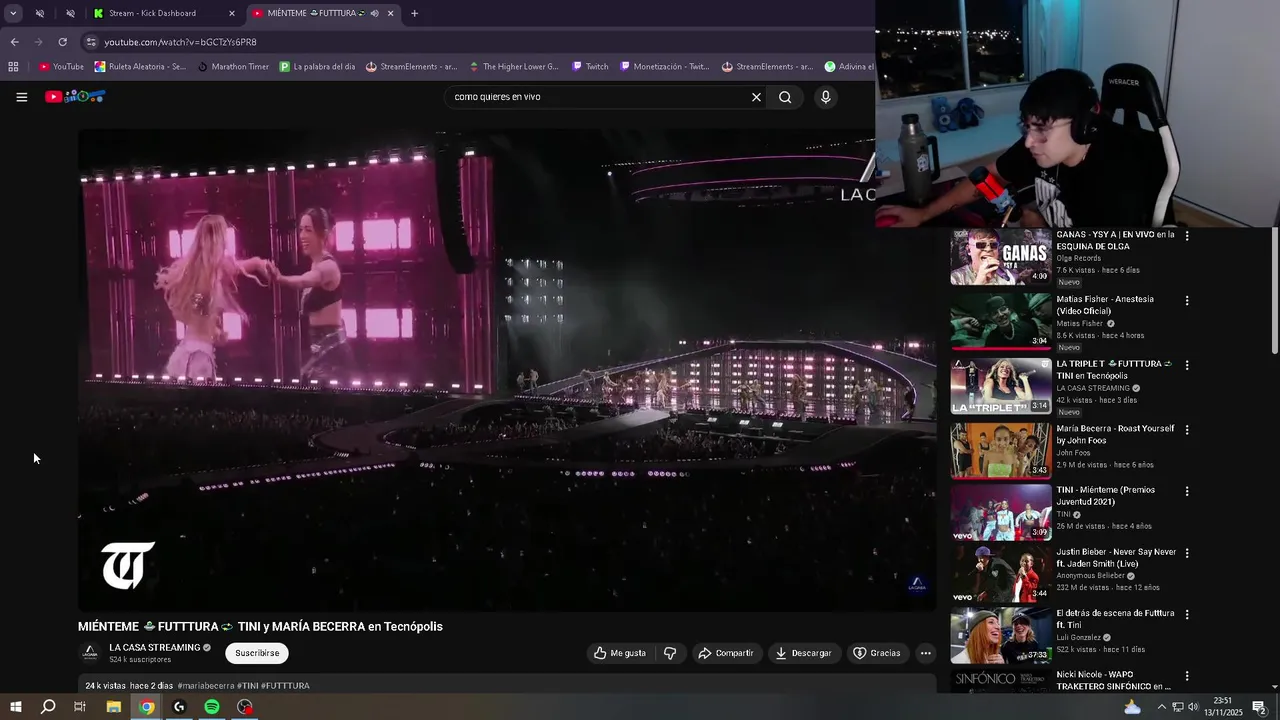Go back with the browser back arrow
This screenshot has height=720, width=1280.
pyautogui.click(x=14, y=42)
